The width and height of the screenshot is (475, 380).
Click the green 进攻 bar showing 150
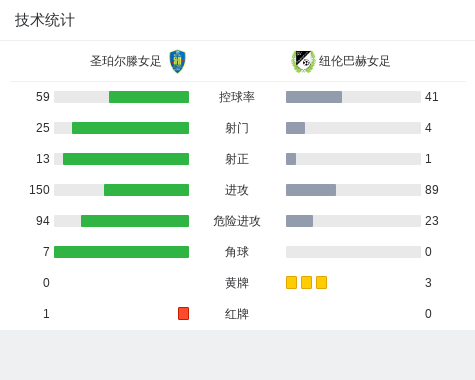tap(146, 190)
